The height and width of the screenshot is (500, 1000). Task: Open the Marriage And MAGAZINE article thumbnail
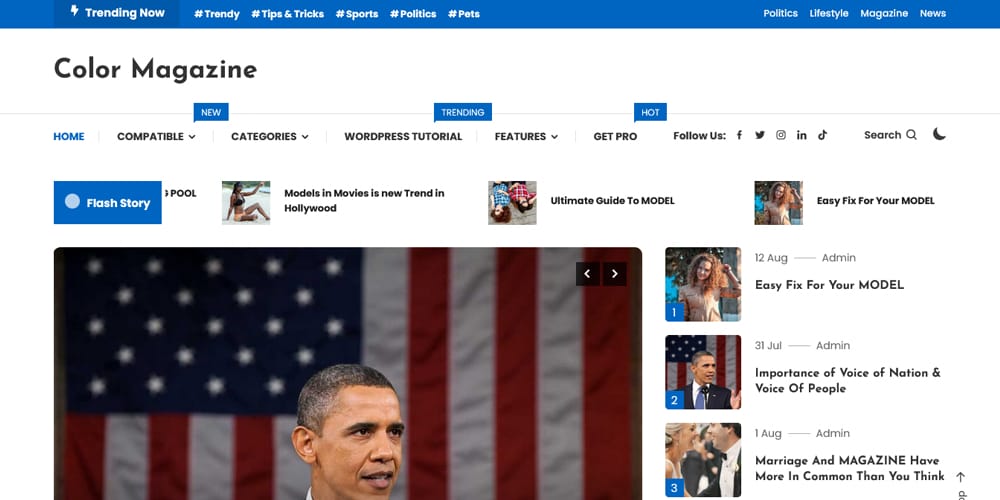coord(703,460)
